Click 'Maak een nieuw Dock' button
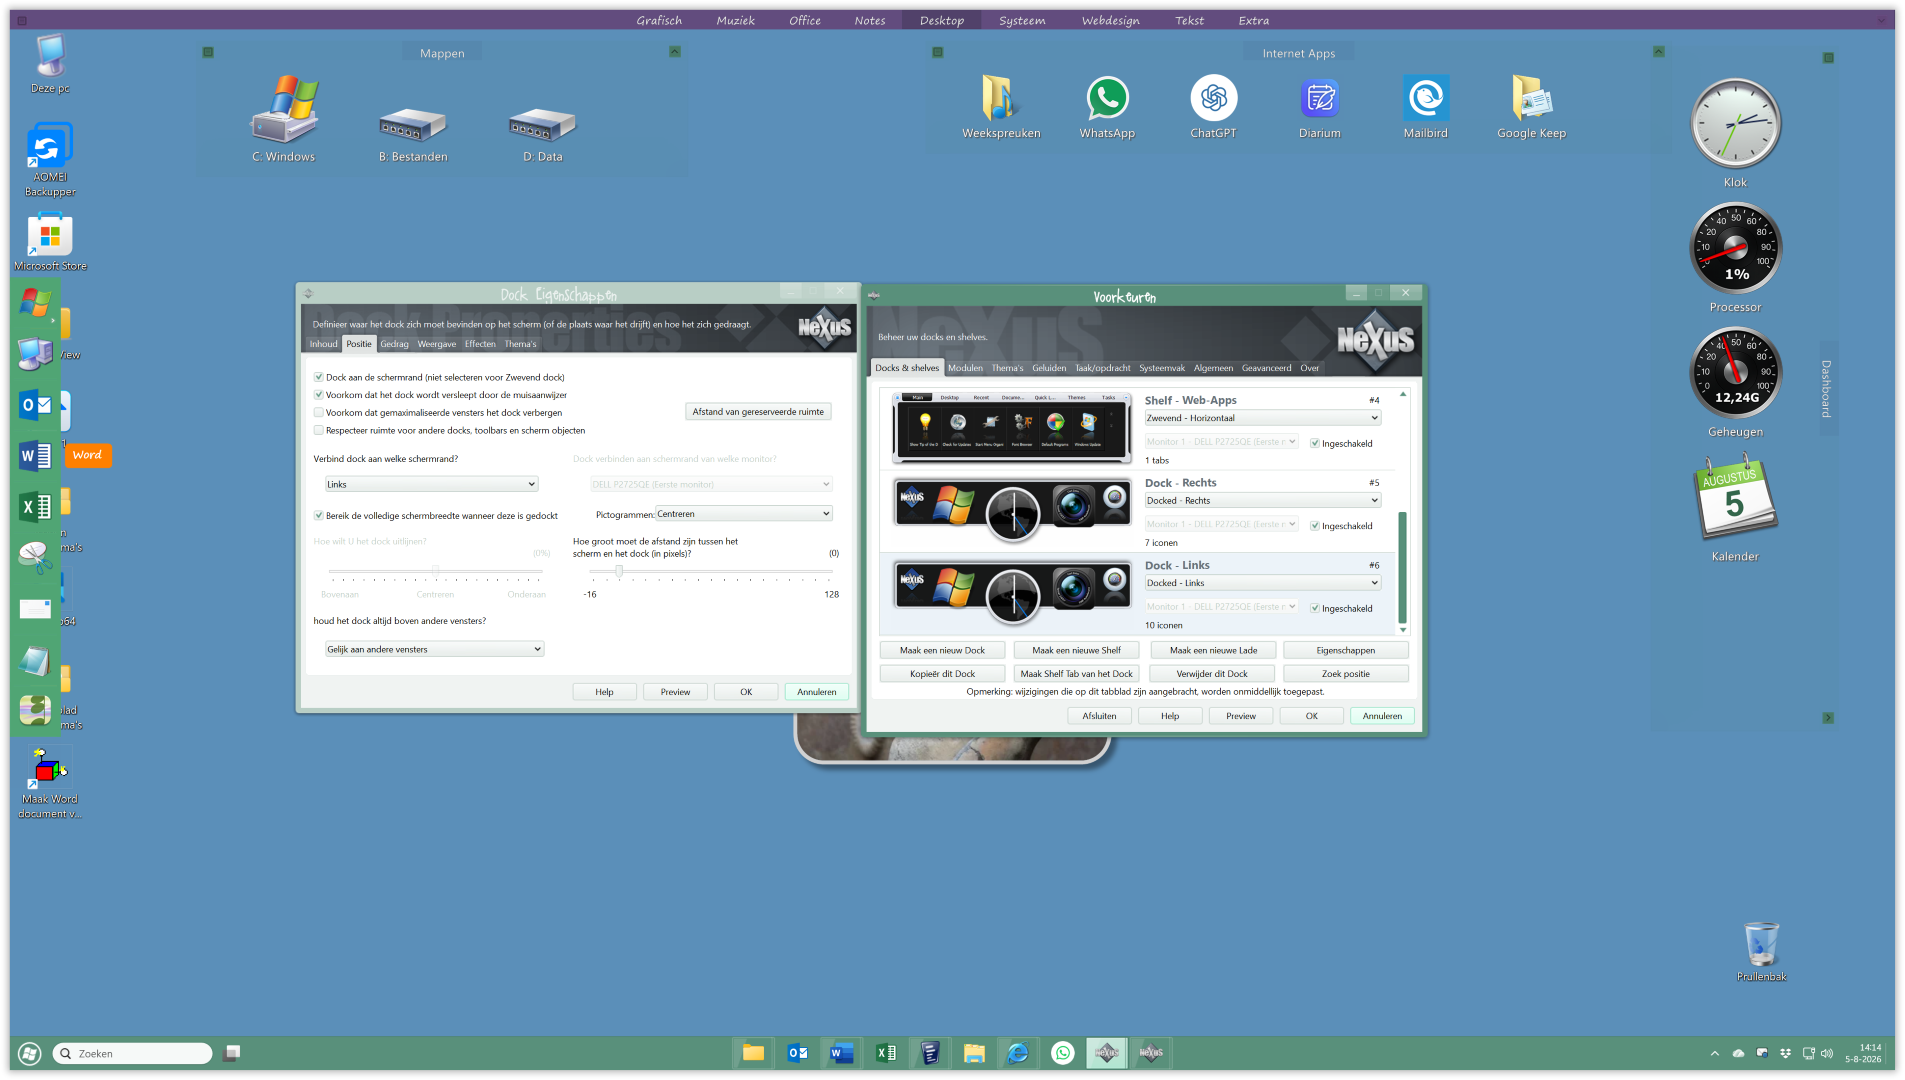Viewport: 1905px width, 1080px height. point(942,651)
